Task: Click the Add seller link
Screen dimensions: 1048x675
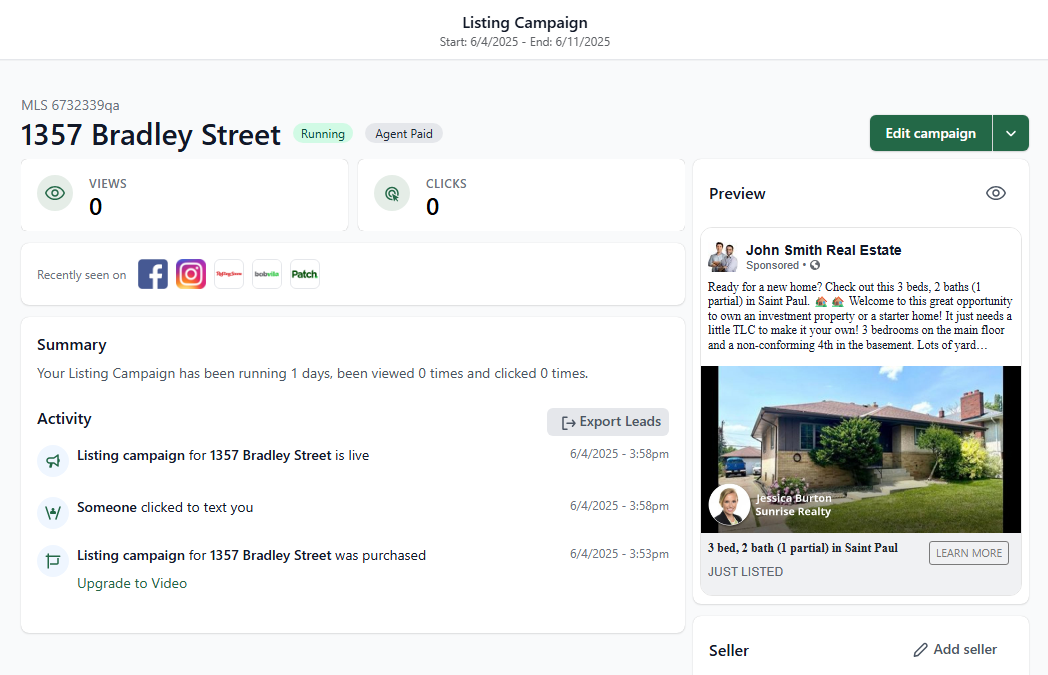Action: [x=963, y=649]
